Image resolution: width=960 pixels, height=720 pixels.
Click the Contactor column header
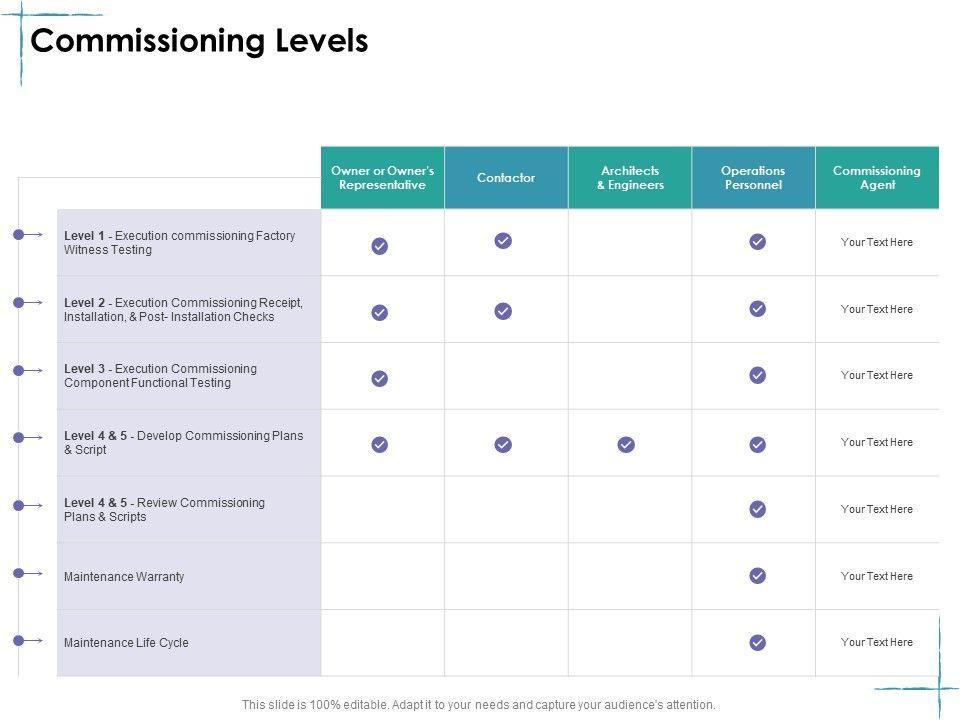click(x=506, y=178)
